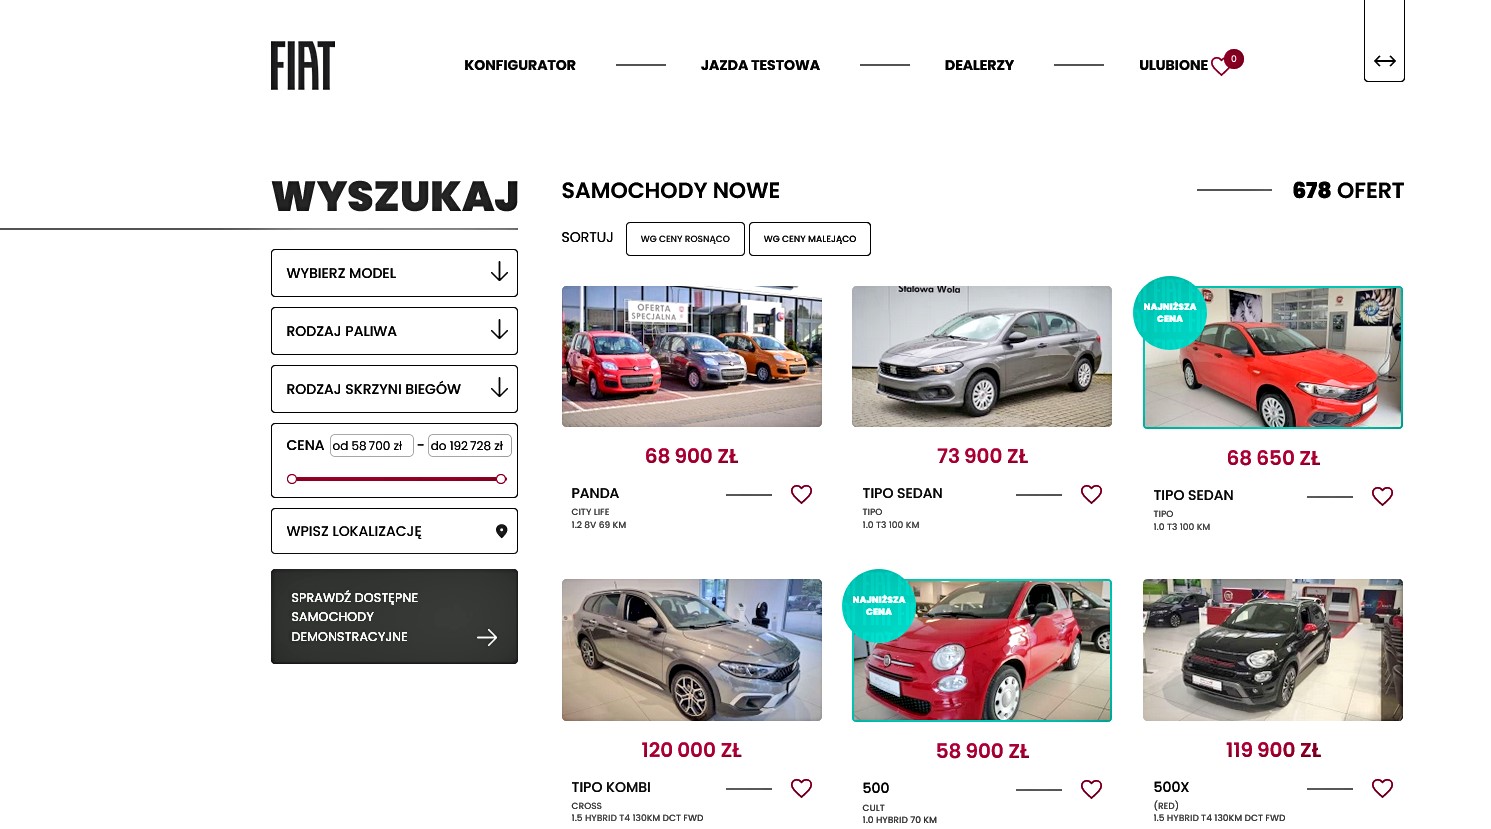Click the FIAT logo
This screenshot has width=1491, height=829.
pyautogui.click(x=302, y=65)
